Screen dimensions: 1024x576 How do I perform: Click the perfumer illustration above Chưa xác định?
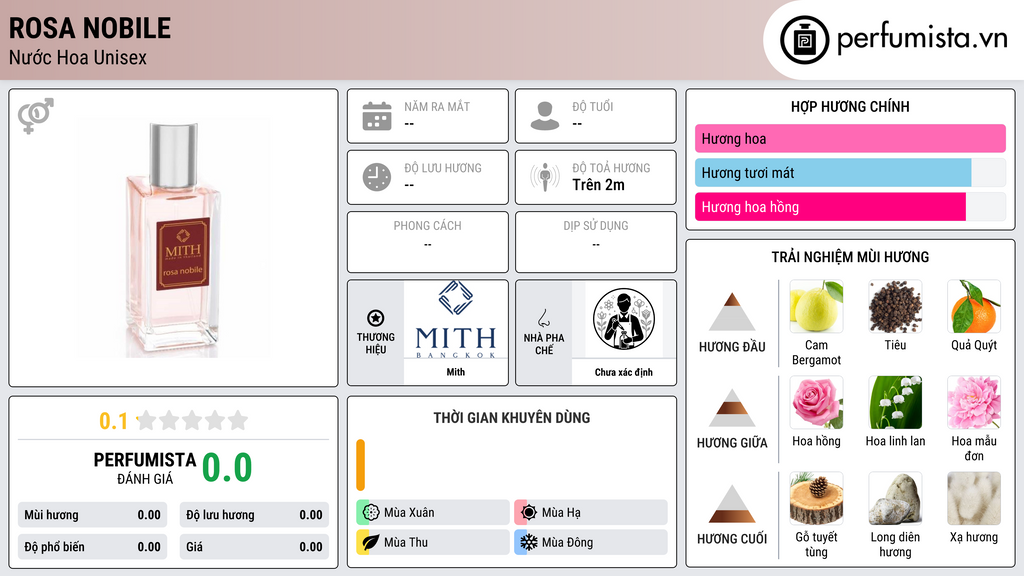[624, 319]
